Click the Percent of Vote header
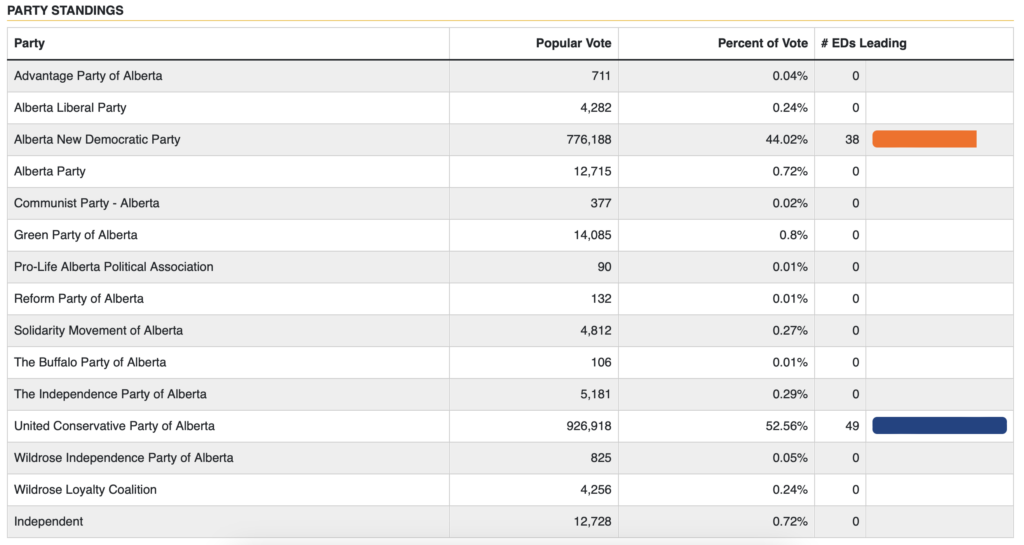1024x545 pixels. coord(762,43)
